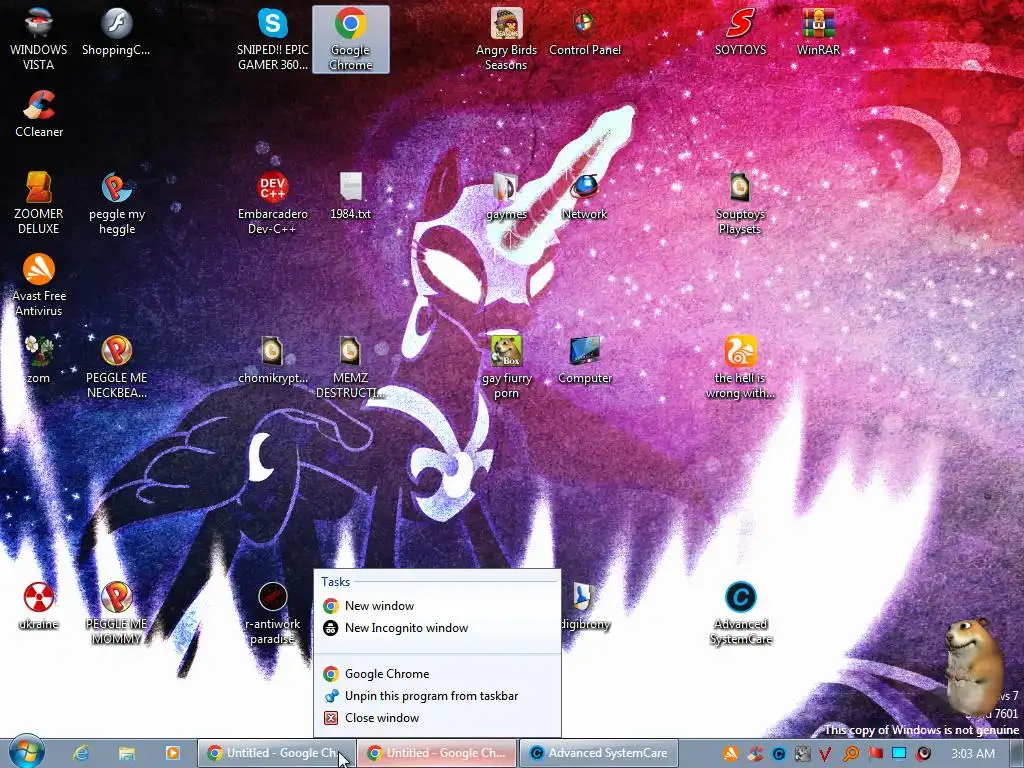Click the gray image tray icon

click(803, 754)
